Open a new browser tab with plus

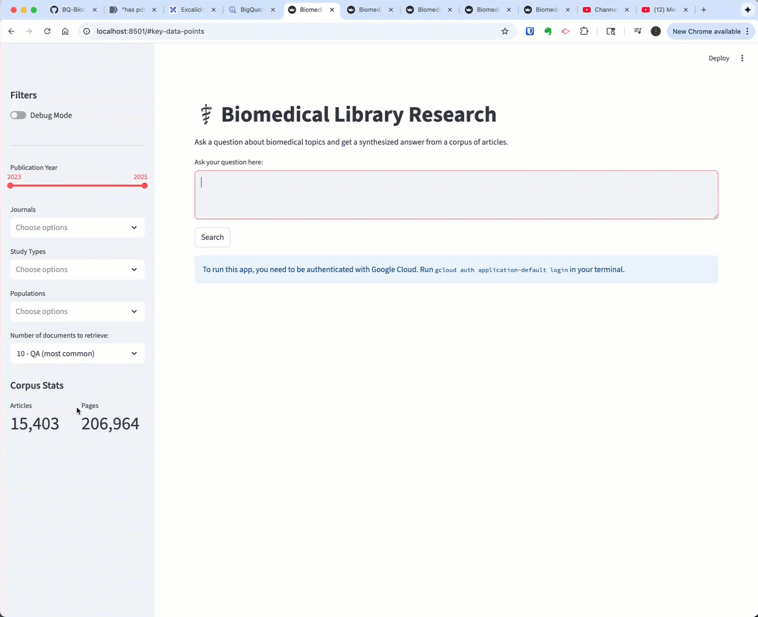[x=704, y=10]
